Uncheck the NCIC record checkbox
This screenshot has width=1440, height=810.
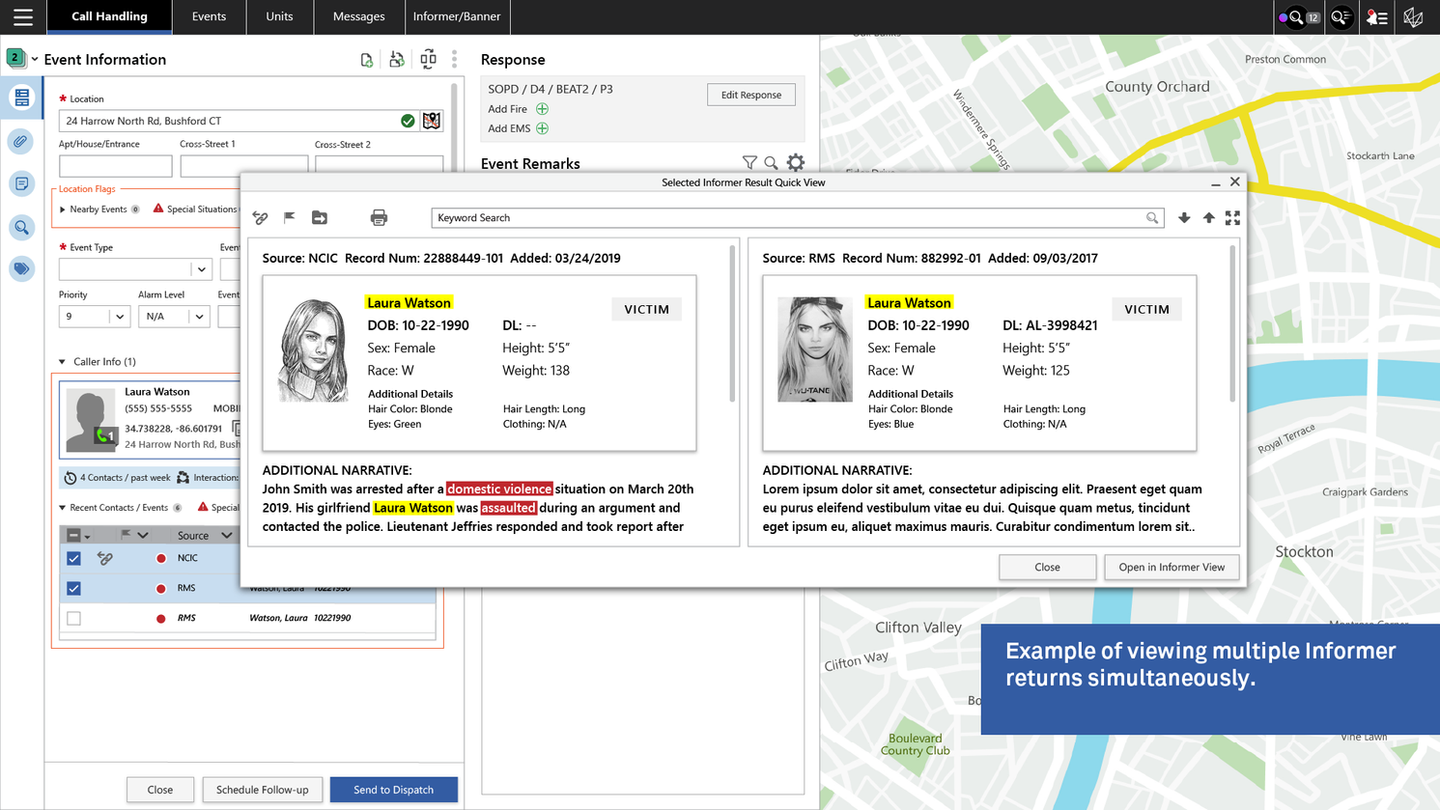74,558
